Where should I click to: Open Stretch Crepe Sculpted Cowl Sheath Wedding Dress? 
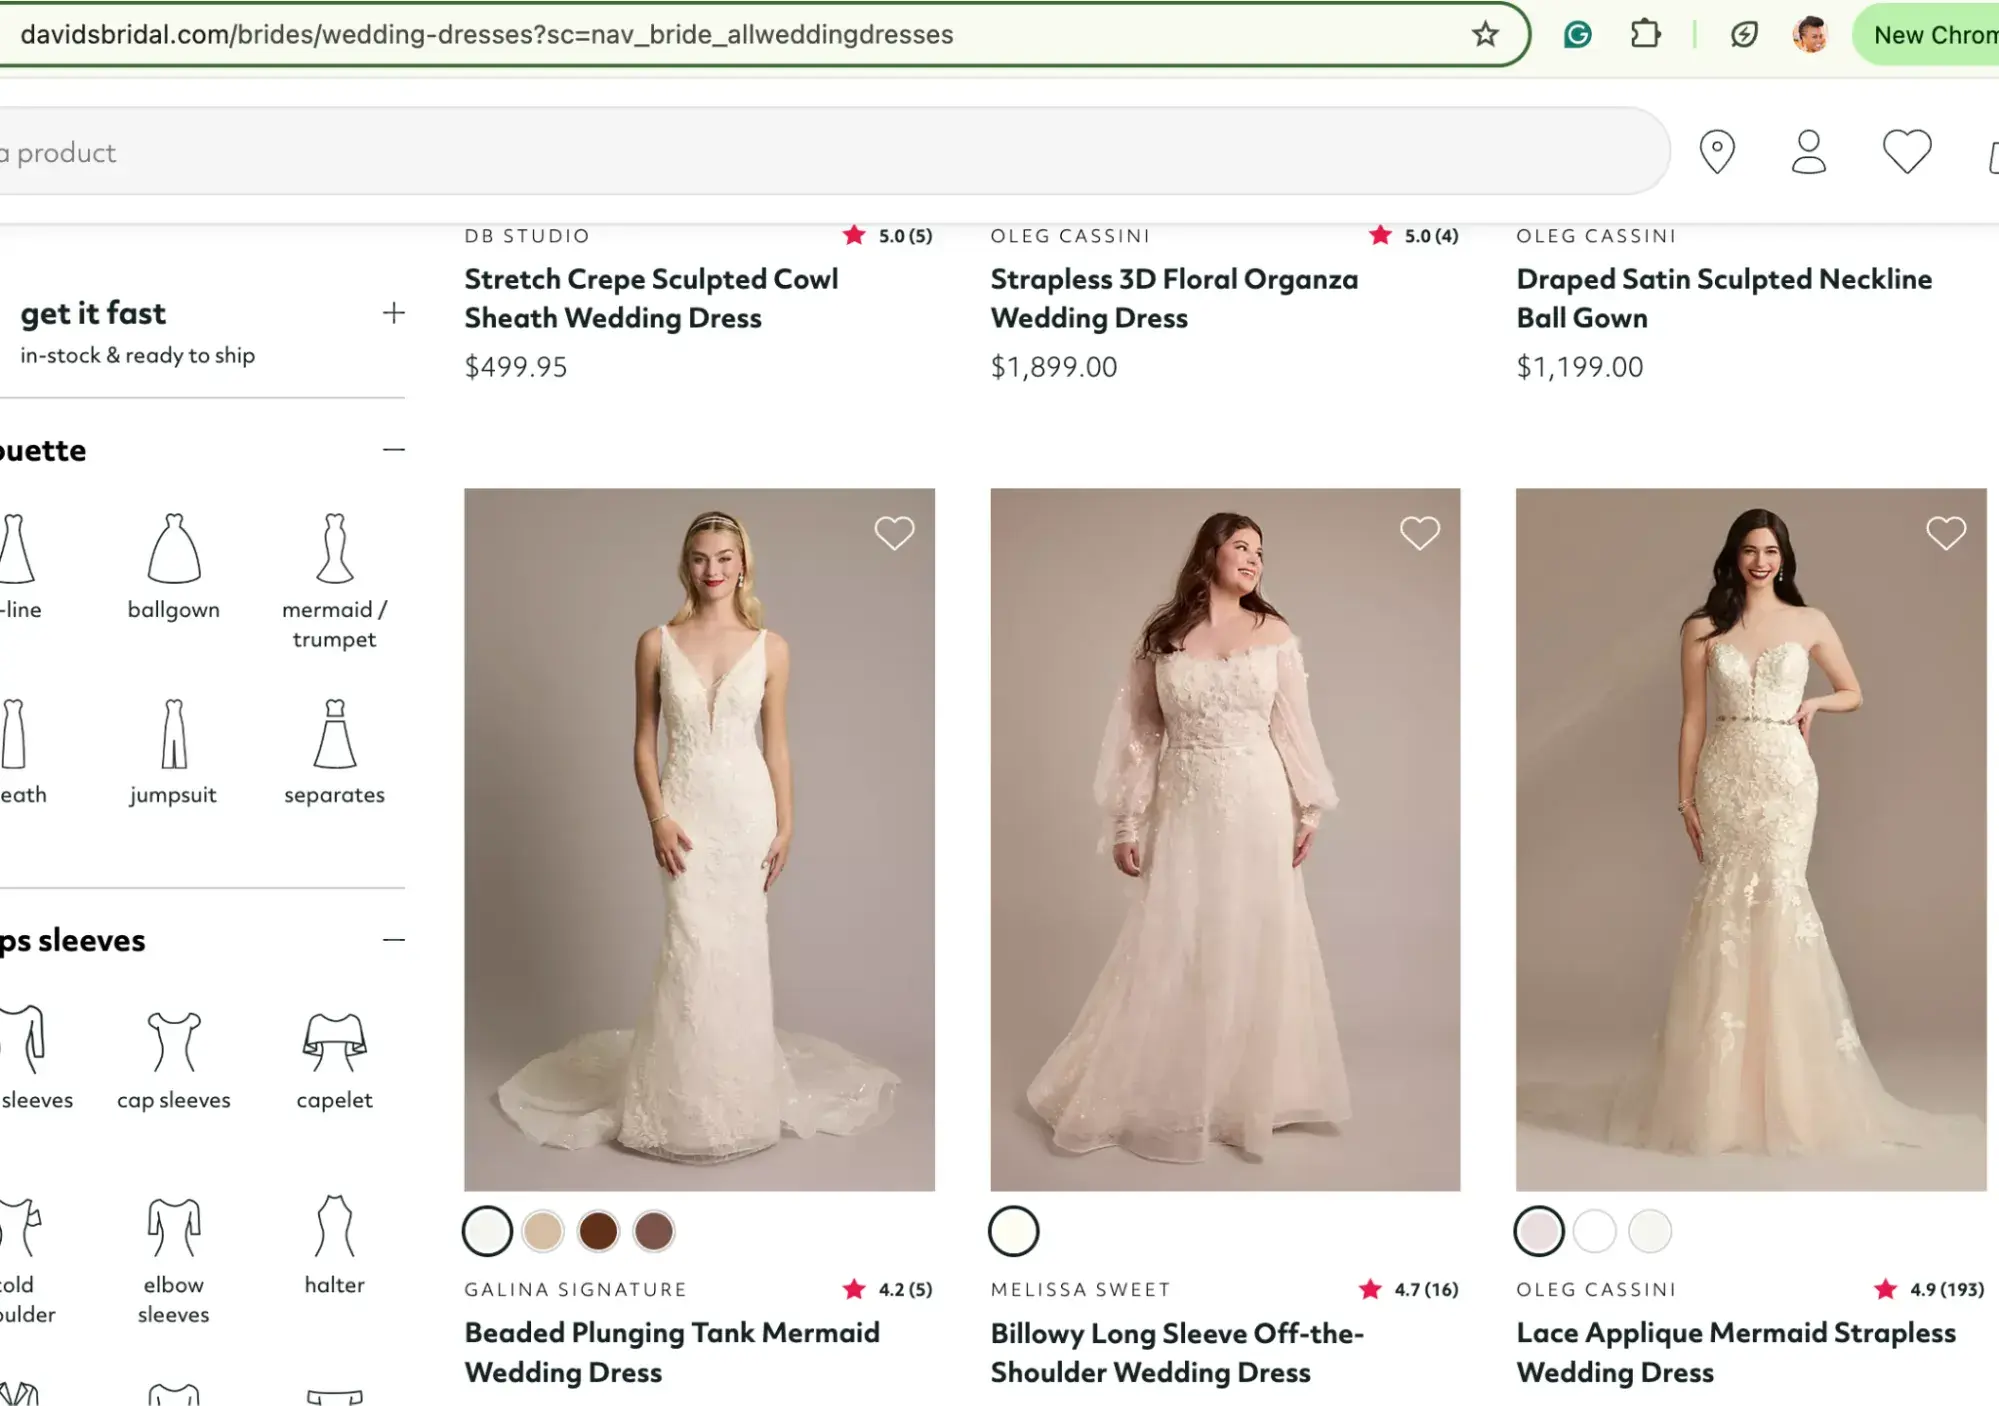click(x=651, y=298)
